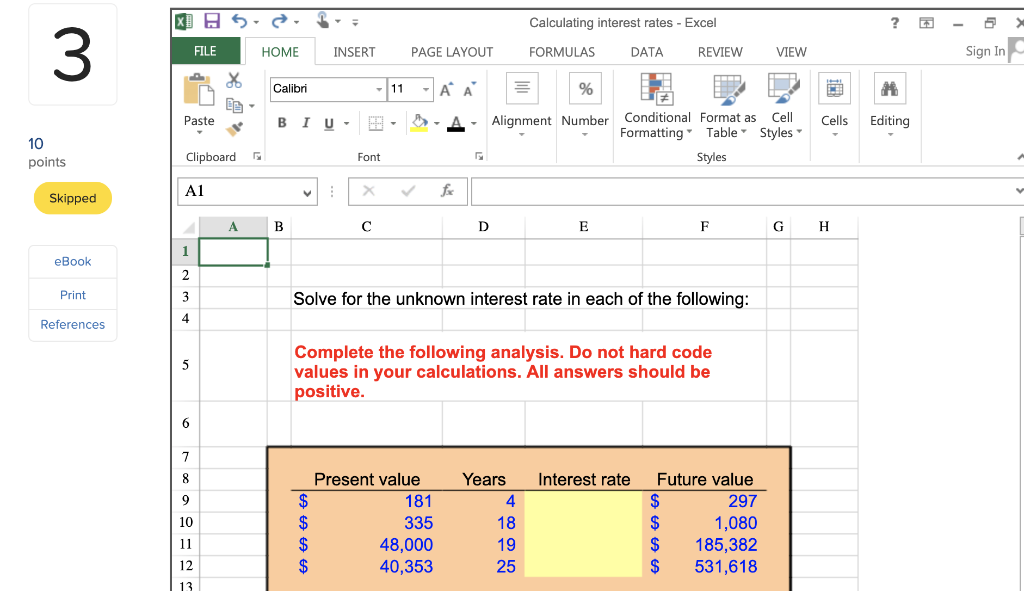
Task: Expand underline style options arrow
Action: (x=346, y=123)
